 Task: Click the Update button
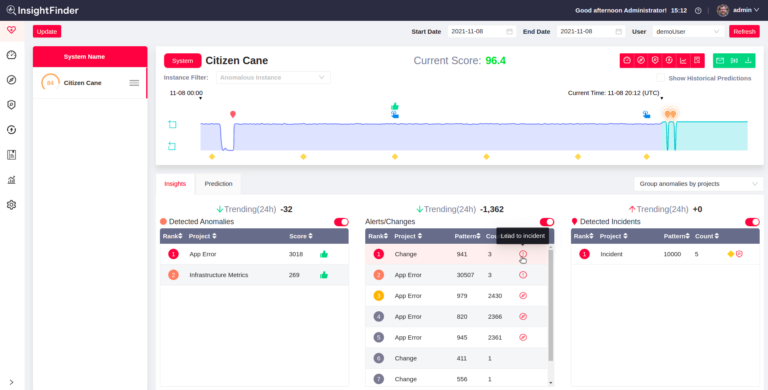click(x=47, y=31)
